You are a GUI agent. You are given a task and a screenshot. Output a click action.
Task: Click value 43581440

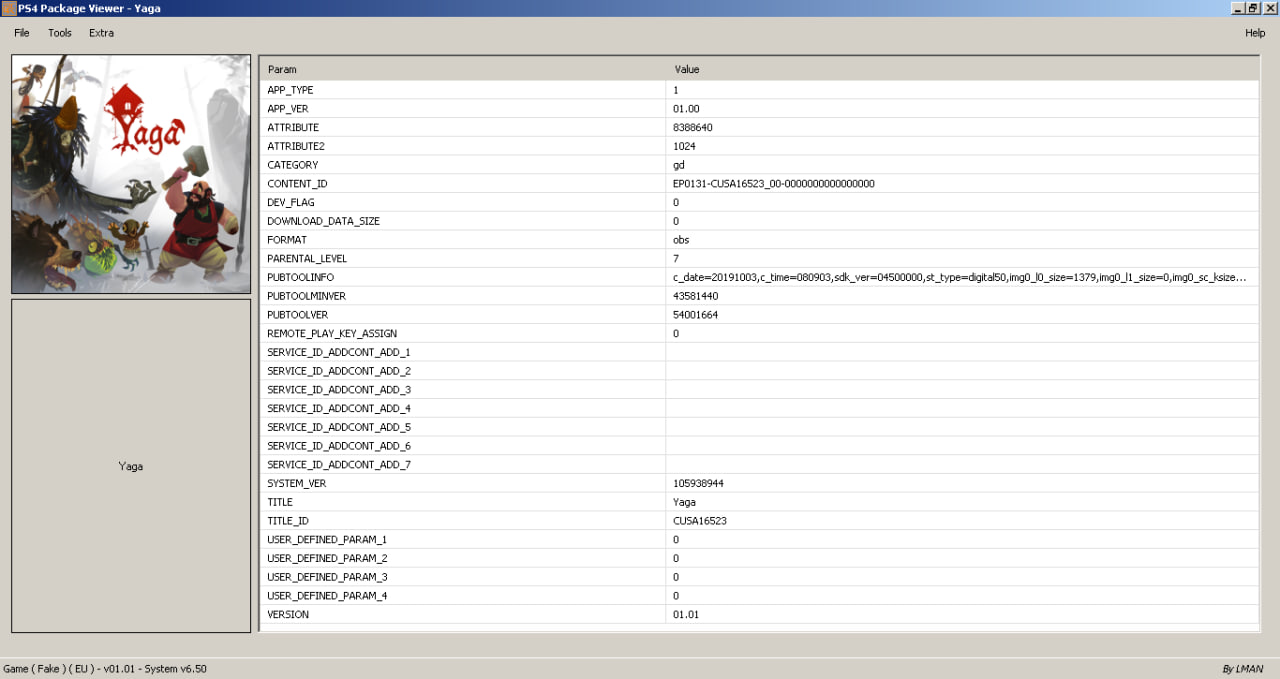696,296
